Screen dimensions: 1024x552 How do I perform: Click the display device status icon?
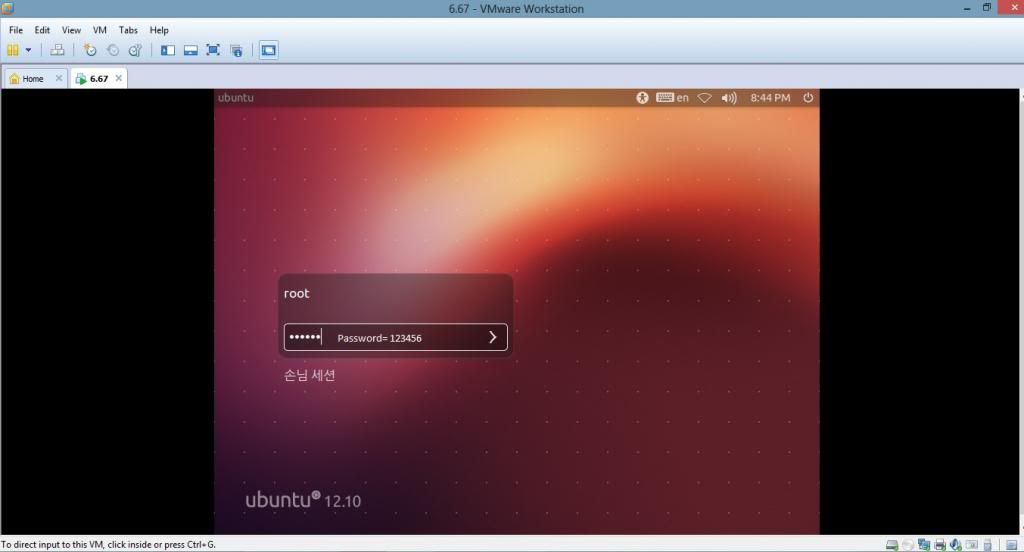pyautogui.click(x=972, y=545)
